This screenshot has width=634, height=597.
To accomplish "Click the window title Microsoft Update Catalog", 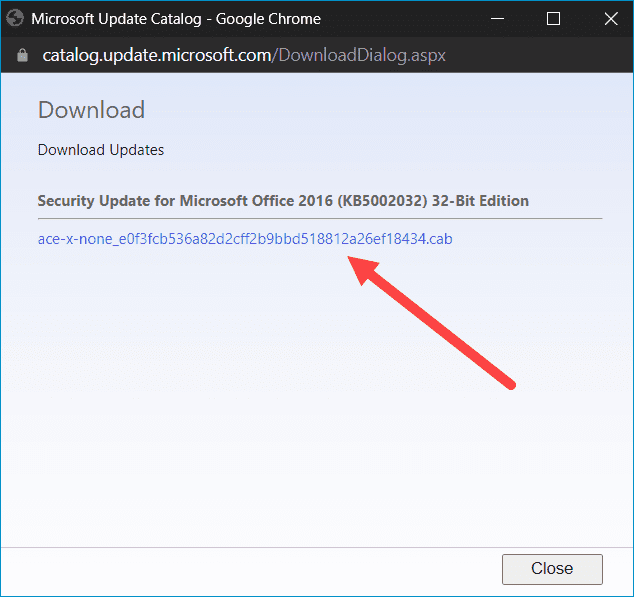I will click(x=176, y=19).
